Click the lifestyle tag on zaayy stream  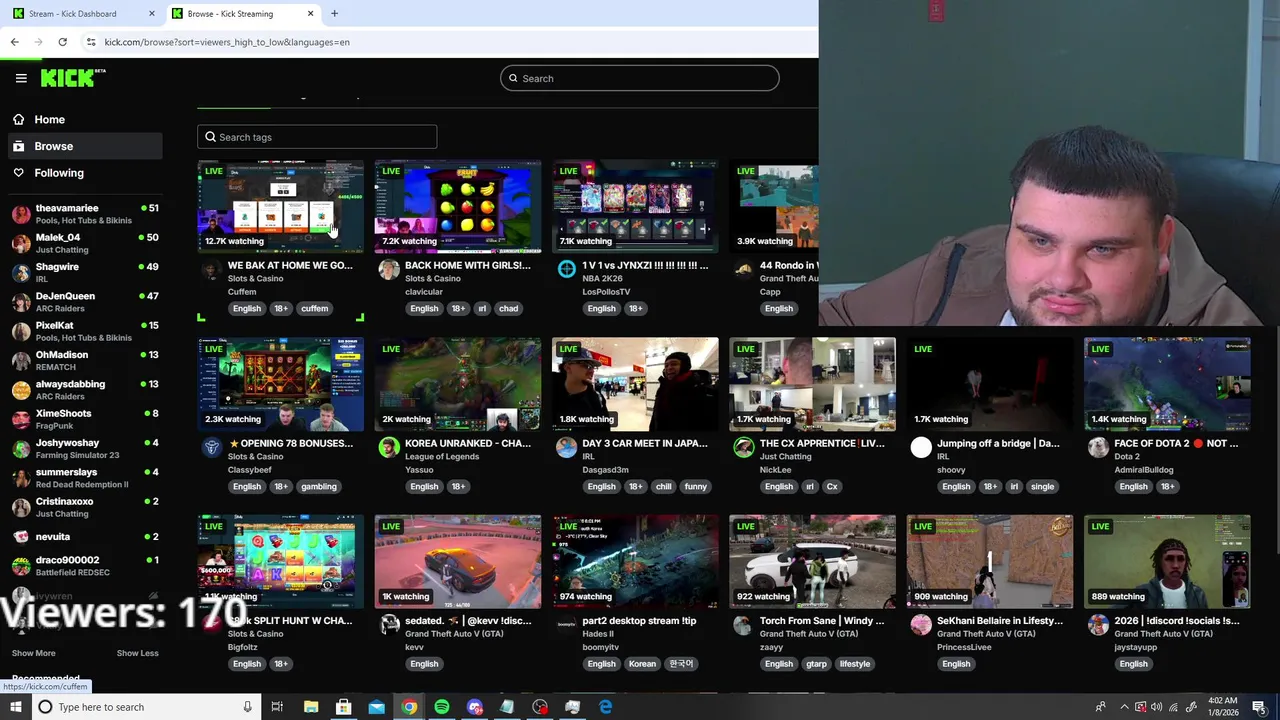click(x=854, y=664)
